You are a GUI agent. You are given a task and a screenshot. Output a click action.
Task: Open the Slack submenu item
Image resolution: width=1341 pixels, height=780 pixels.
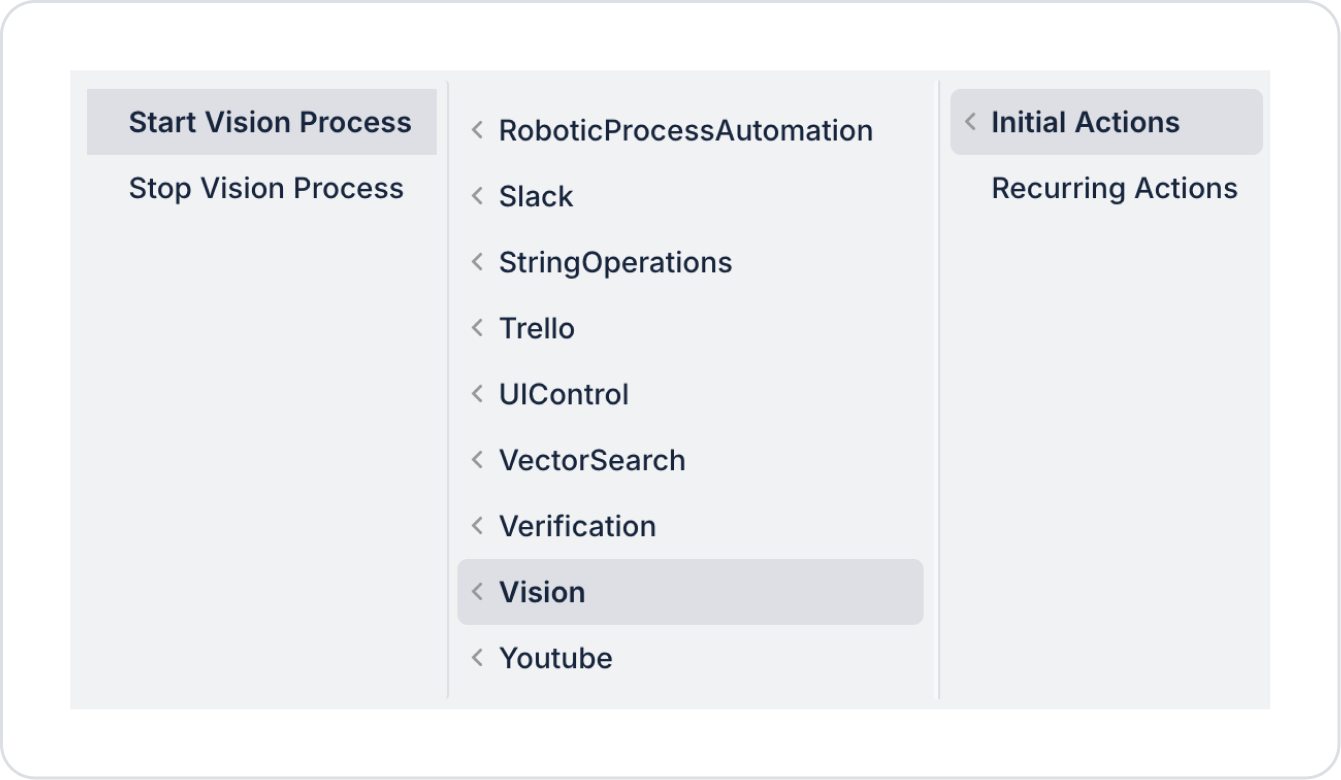(536, 196)
